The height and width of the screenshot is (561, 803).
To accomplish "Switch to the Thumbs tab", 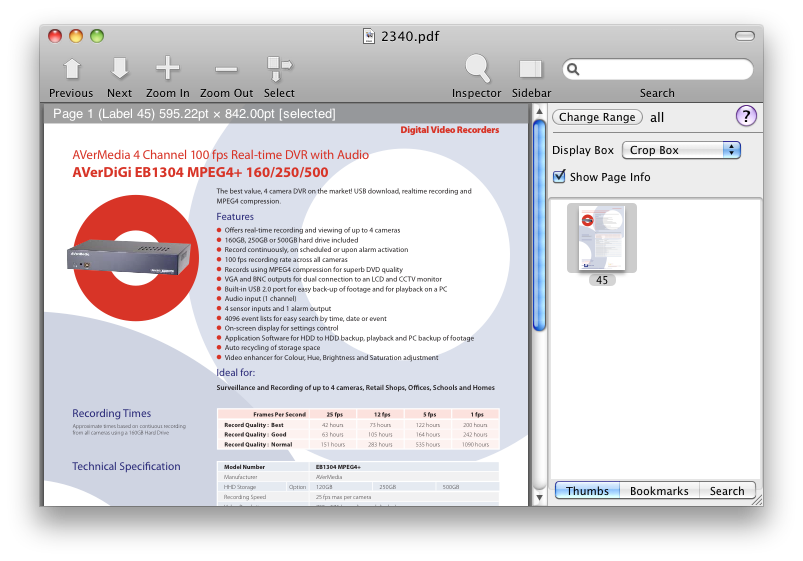I will [x=587, y=491].
